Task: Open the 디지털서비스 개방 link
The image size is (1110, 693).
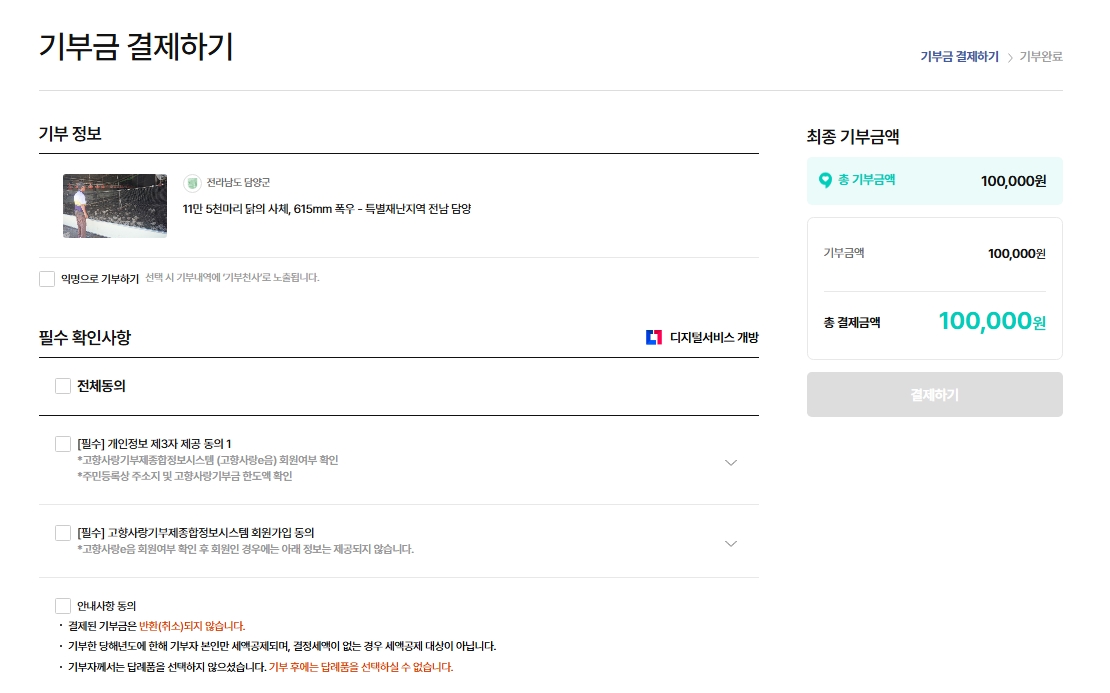Action: pos(713,337)
